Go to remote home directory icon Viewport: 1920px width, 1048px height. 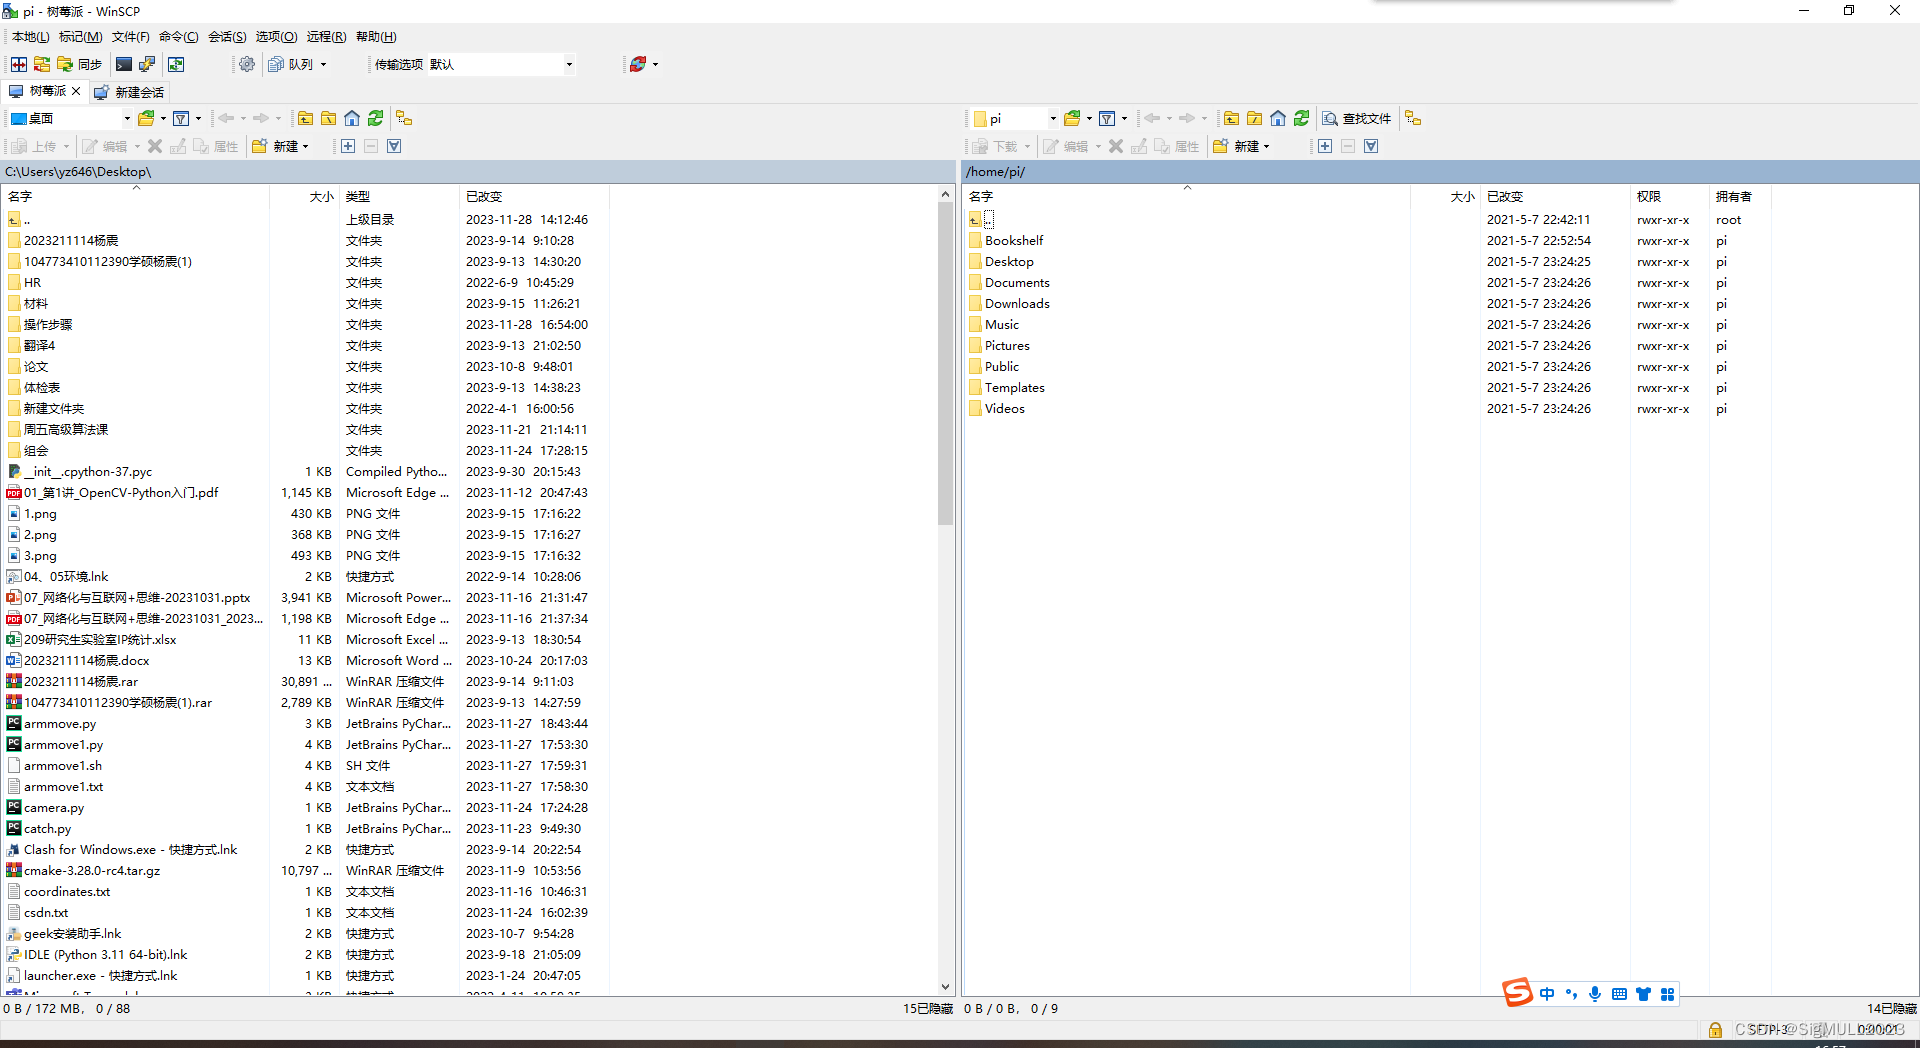(1278, 118)
